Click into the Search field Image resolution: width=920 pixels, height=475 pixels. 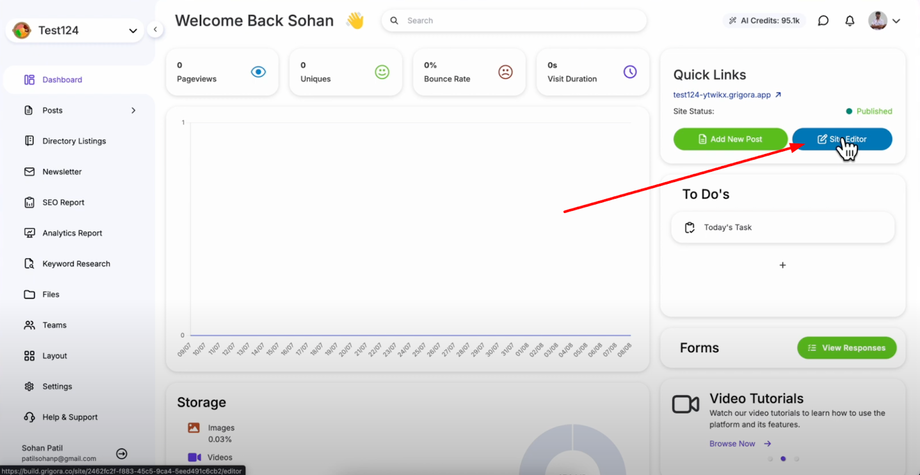[514, 21]
